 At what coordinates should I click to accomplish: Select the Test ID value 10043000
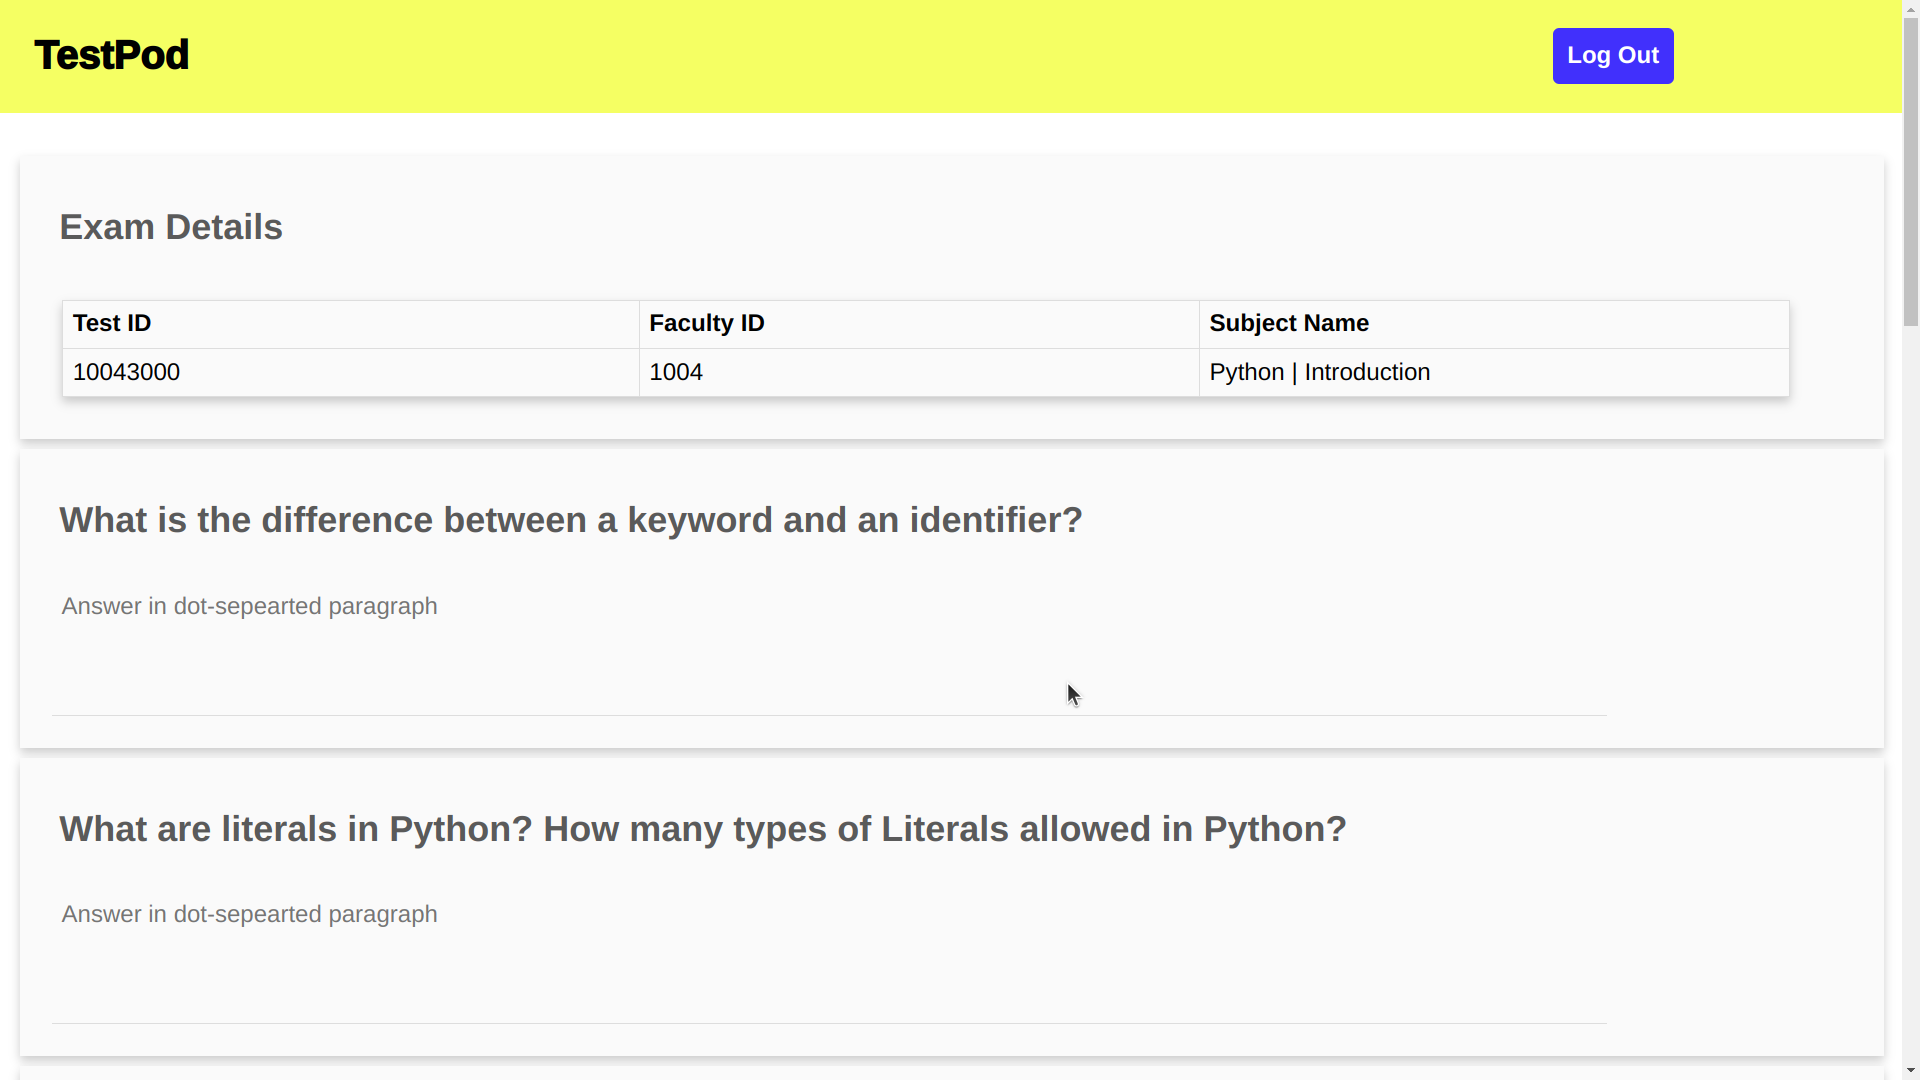pos(126,373)
